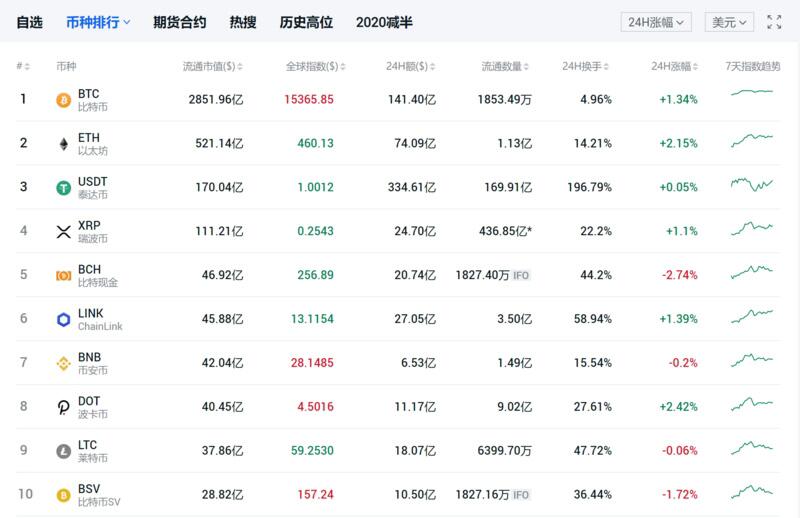This screenshot has height=518, width=800.
Task: Sort by 24H换手 column
Action: [585, 66]
